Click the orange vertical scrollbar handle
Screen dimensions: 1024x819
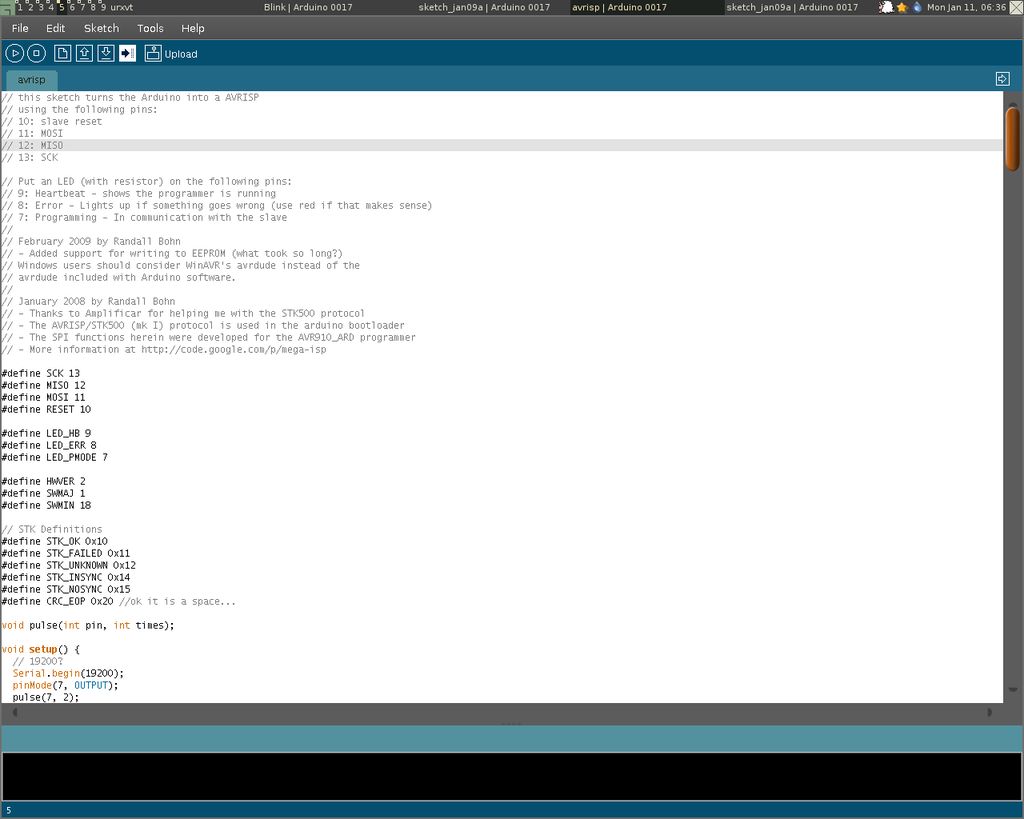coord(1013,138)
